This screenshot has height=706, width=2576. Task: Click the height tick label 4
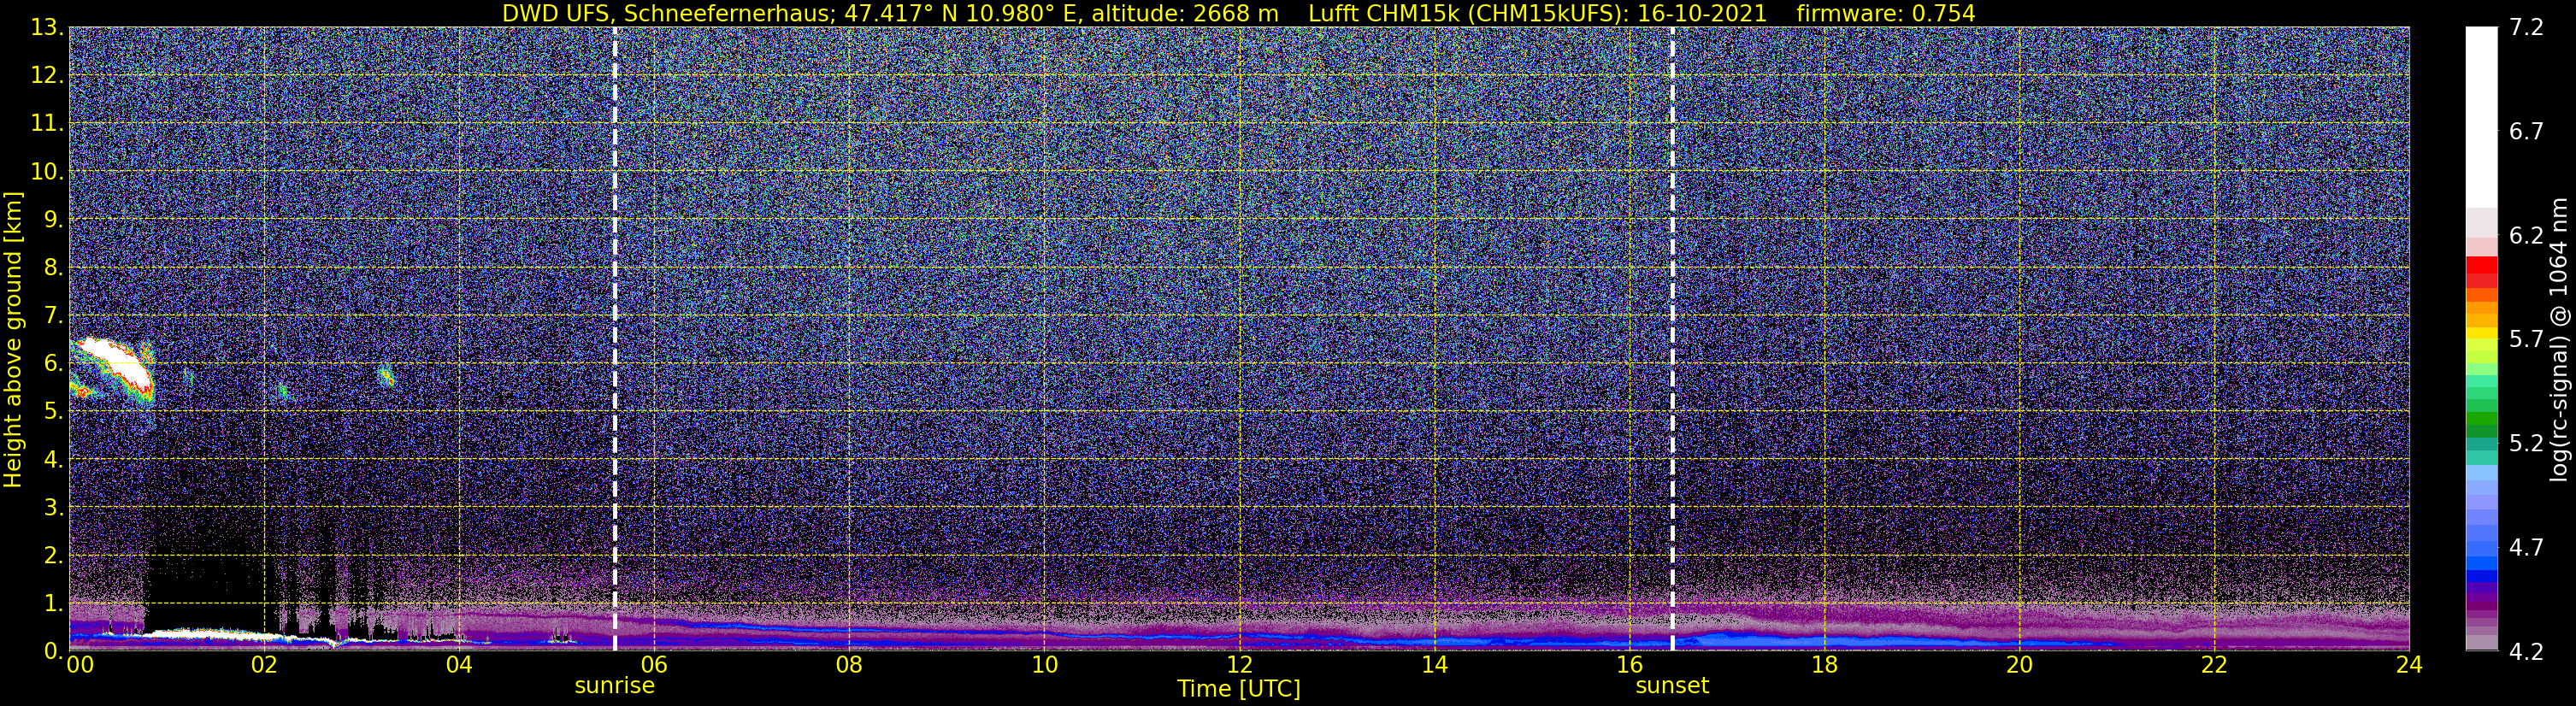54,460
